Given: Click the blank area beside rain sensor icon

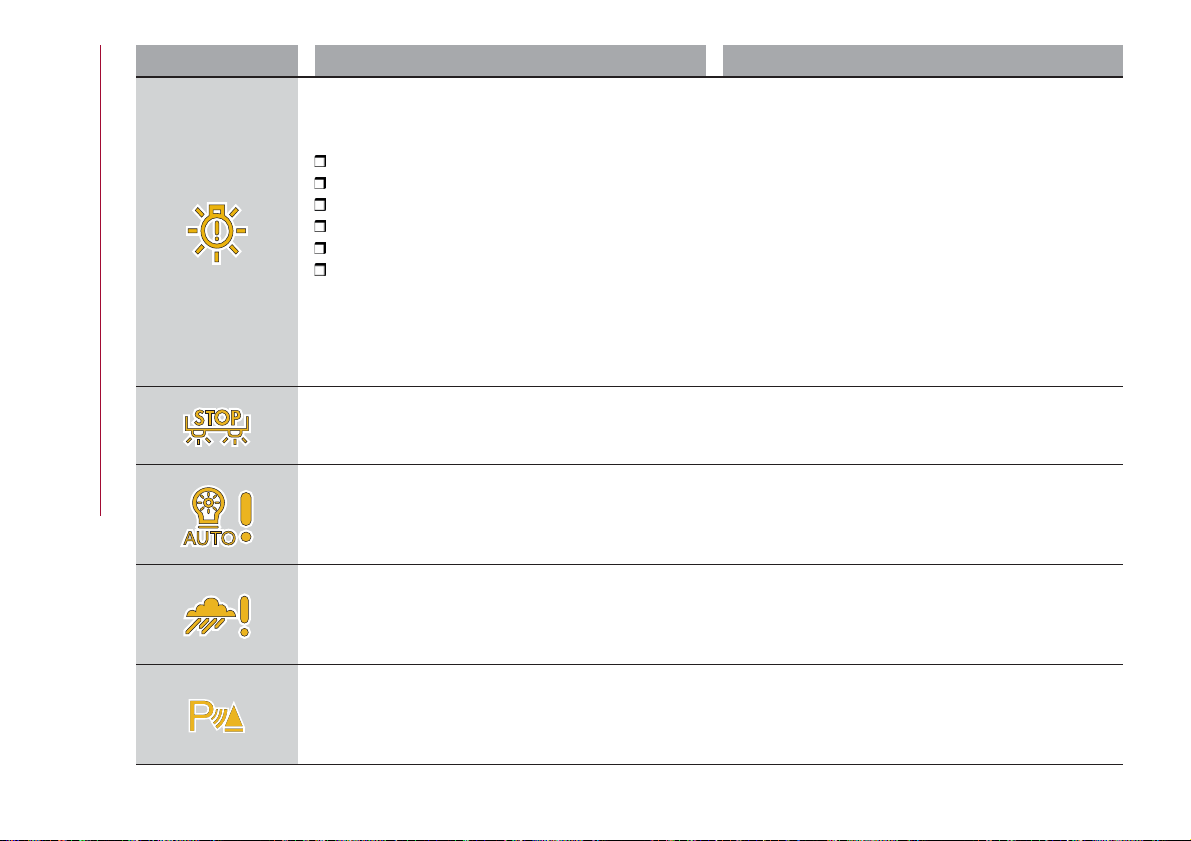Looking at the screenshot, I should click(710, 615).
